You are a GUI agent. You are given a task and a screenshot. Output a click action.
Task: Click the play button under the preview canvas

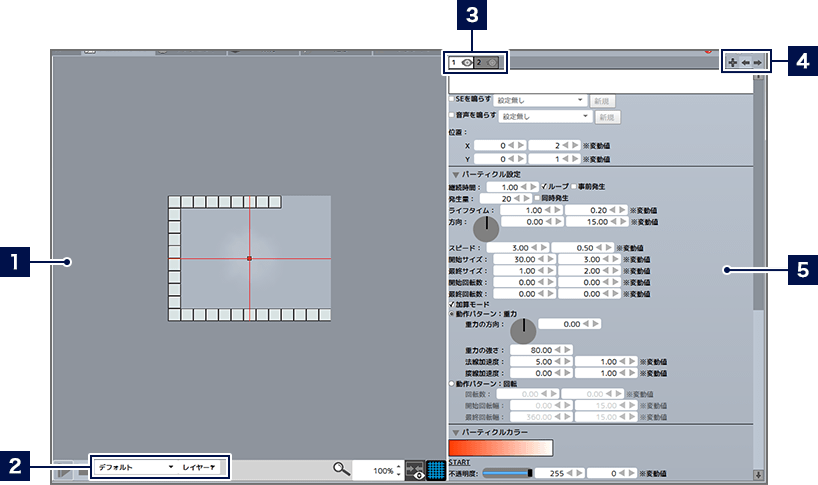click(63, 469)
